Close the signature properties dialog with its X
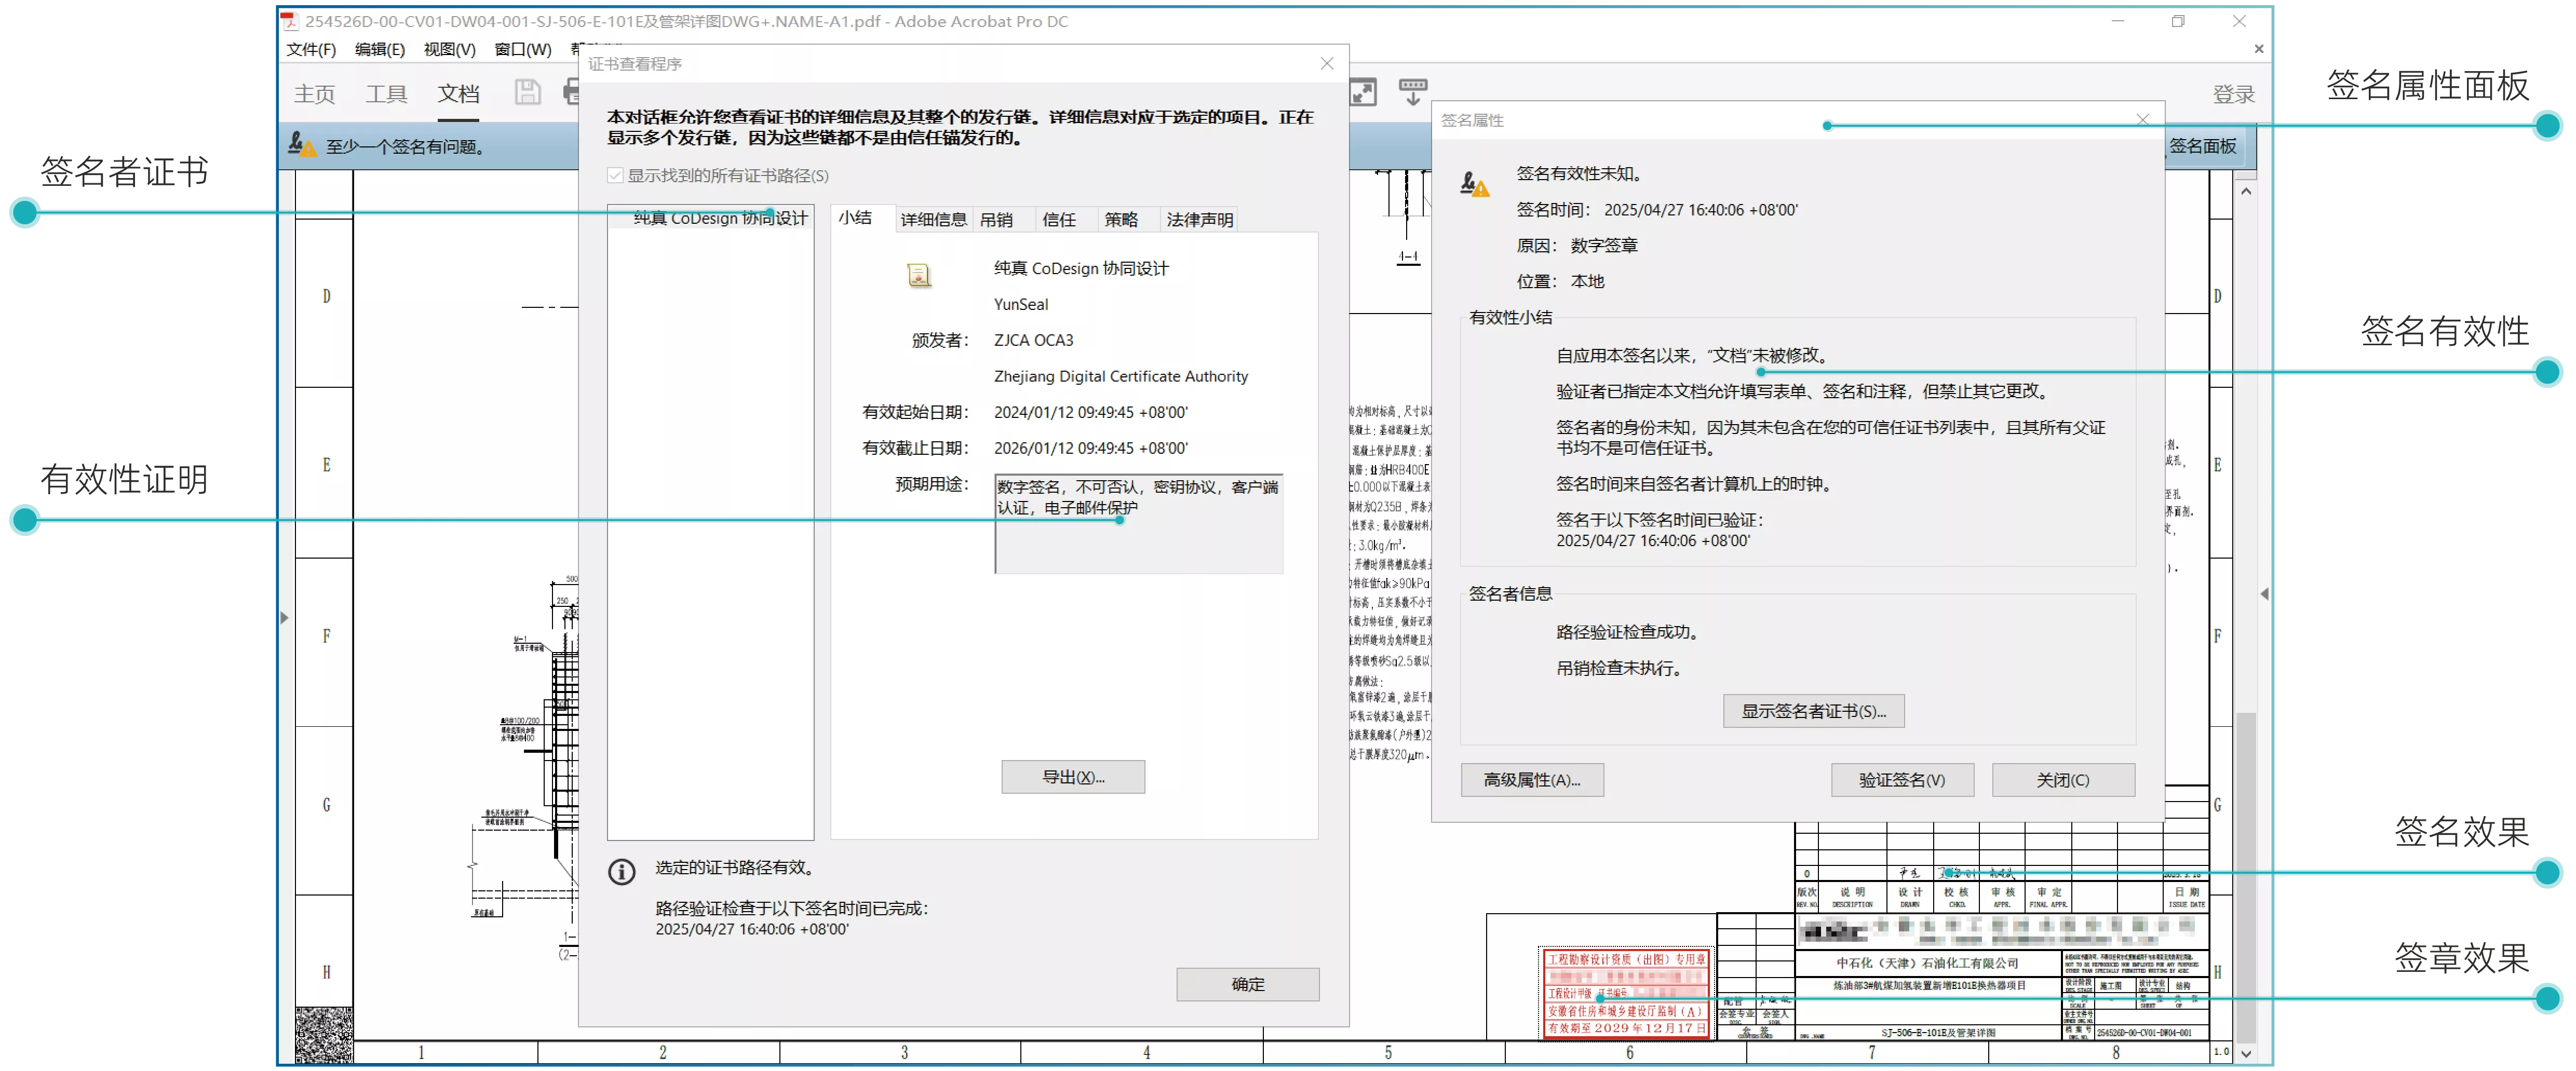This screenshot has height=1071, width=2576. click(x=2142, y=119)
